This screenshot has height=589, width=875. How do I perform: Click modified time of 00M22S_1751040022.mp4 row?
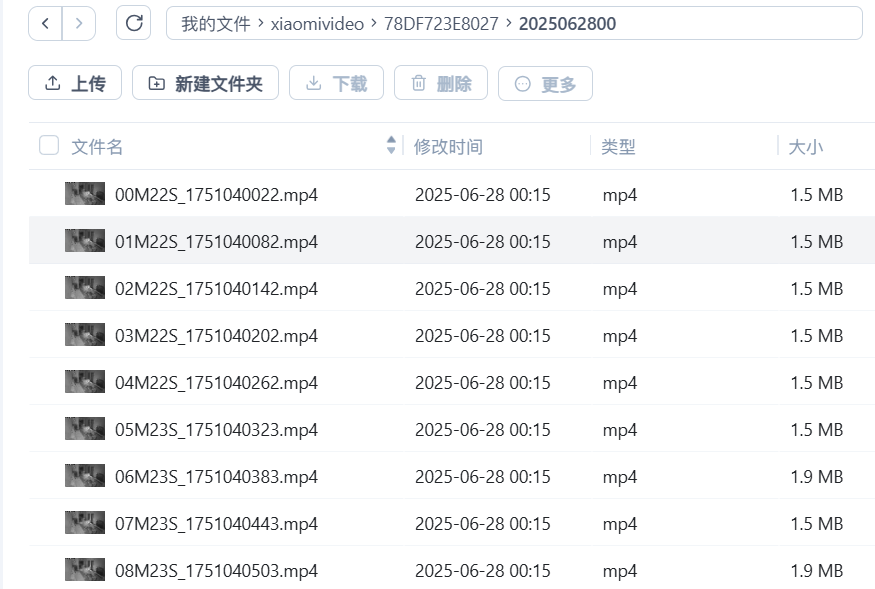pos(483,195)
